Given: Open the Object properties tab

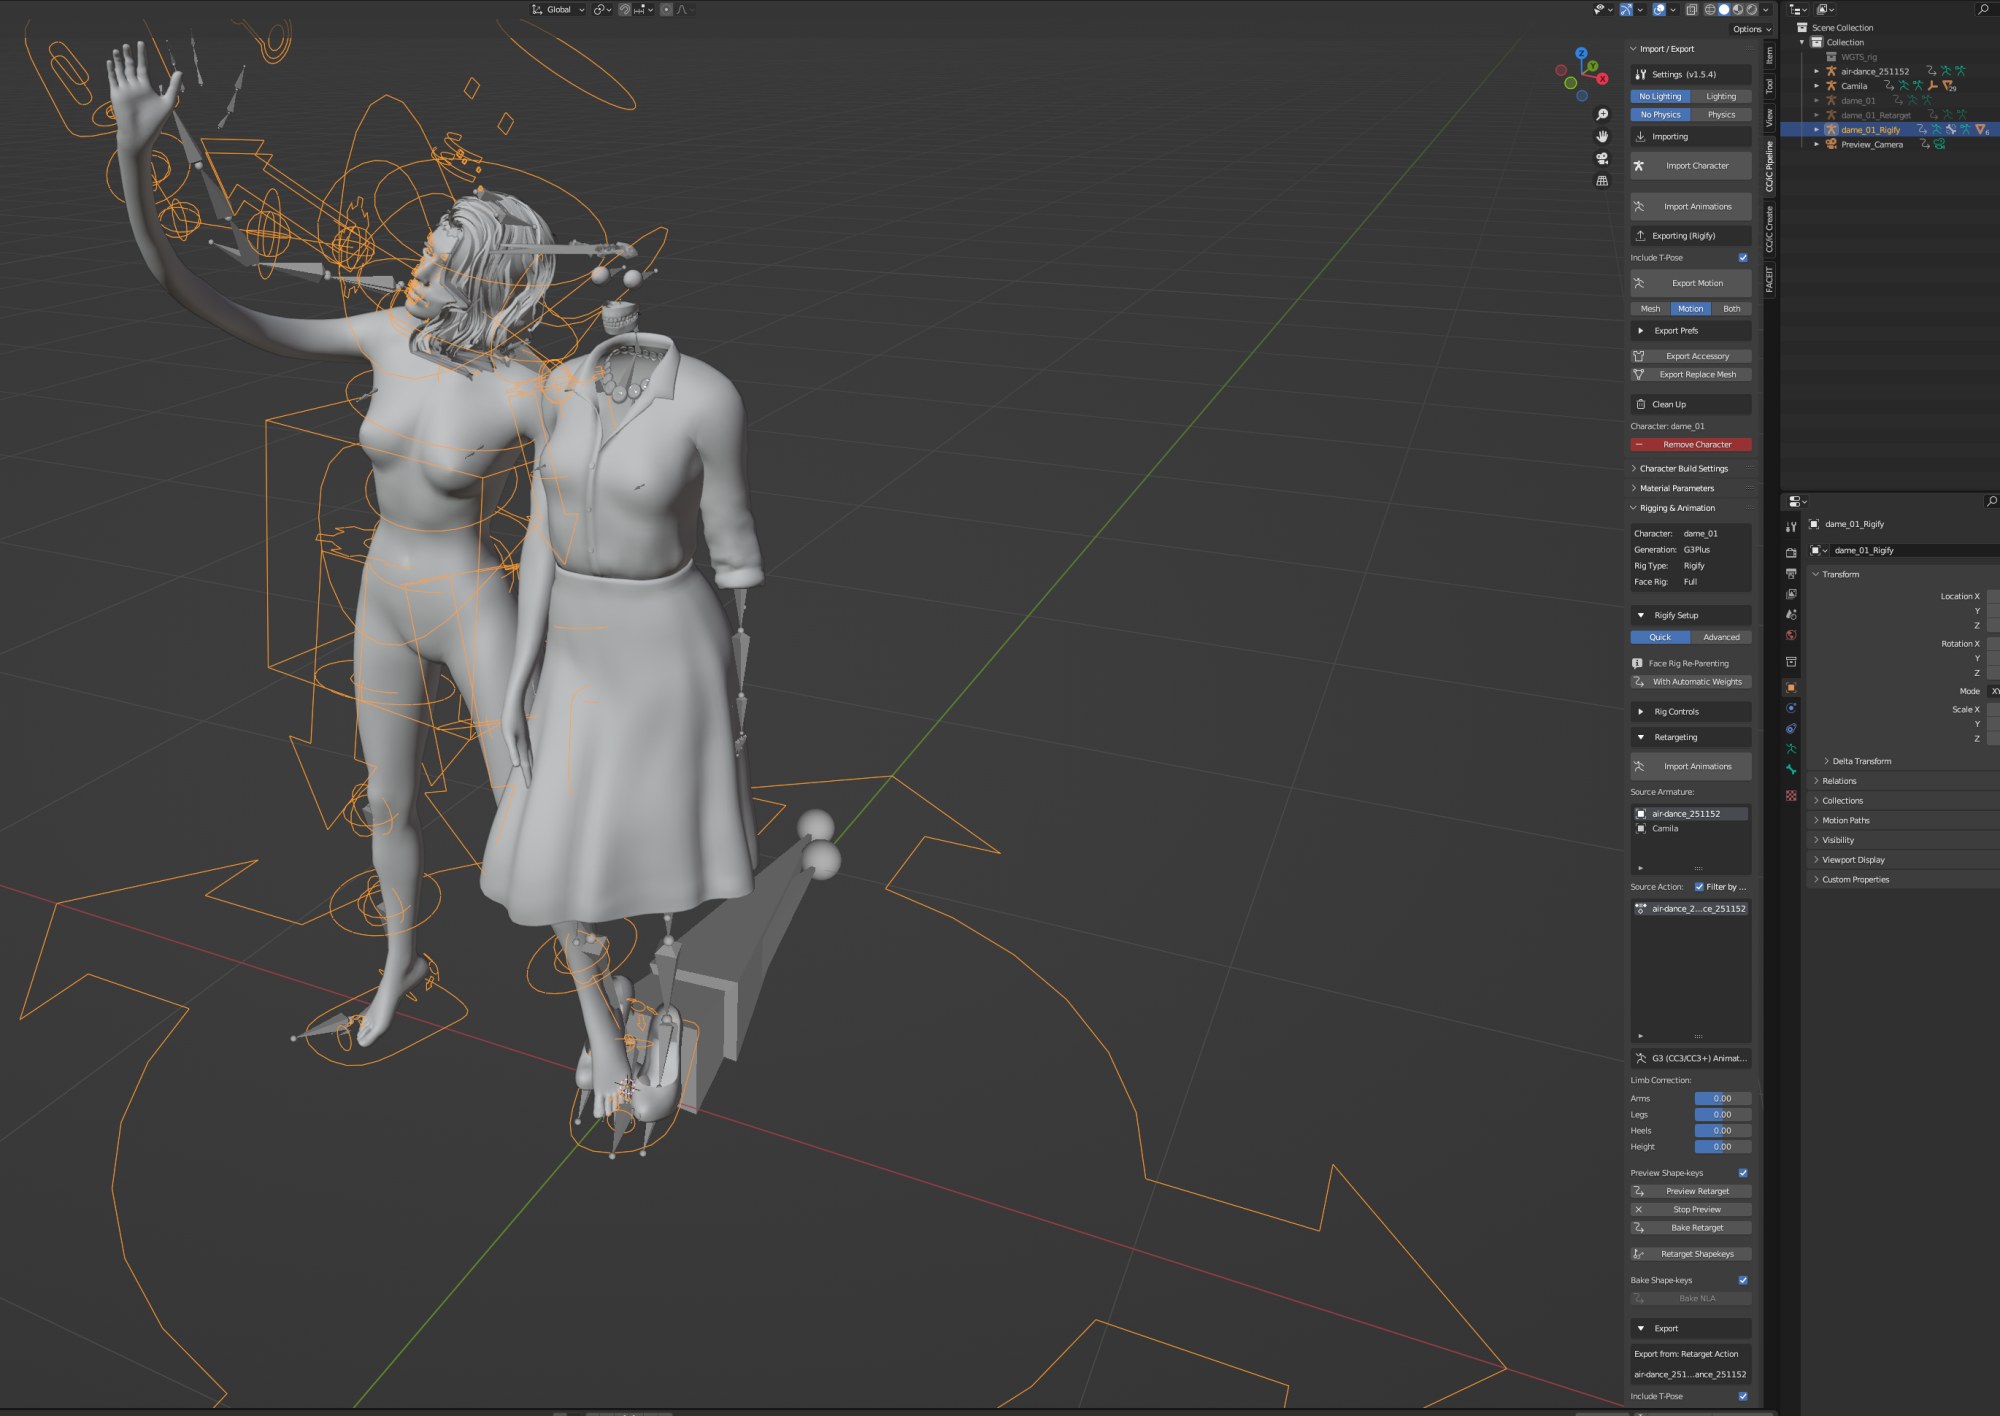Looking at the screenshot, I should 1791,687.
